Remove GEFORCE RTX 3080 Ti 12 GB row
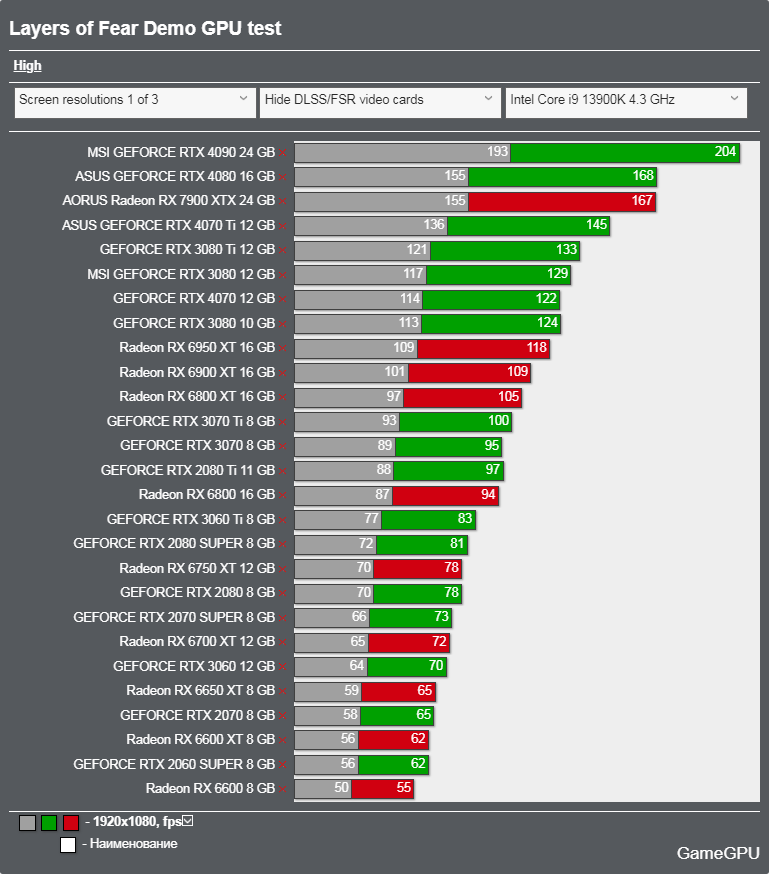Viewport: 769px width, 874px height. pyautogui.click(x=283, y=251)
